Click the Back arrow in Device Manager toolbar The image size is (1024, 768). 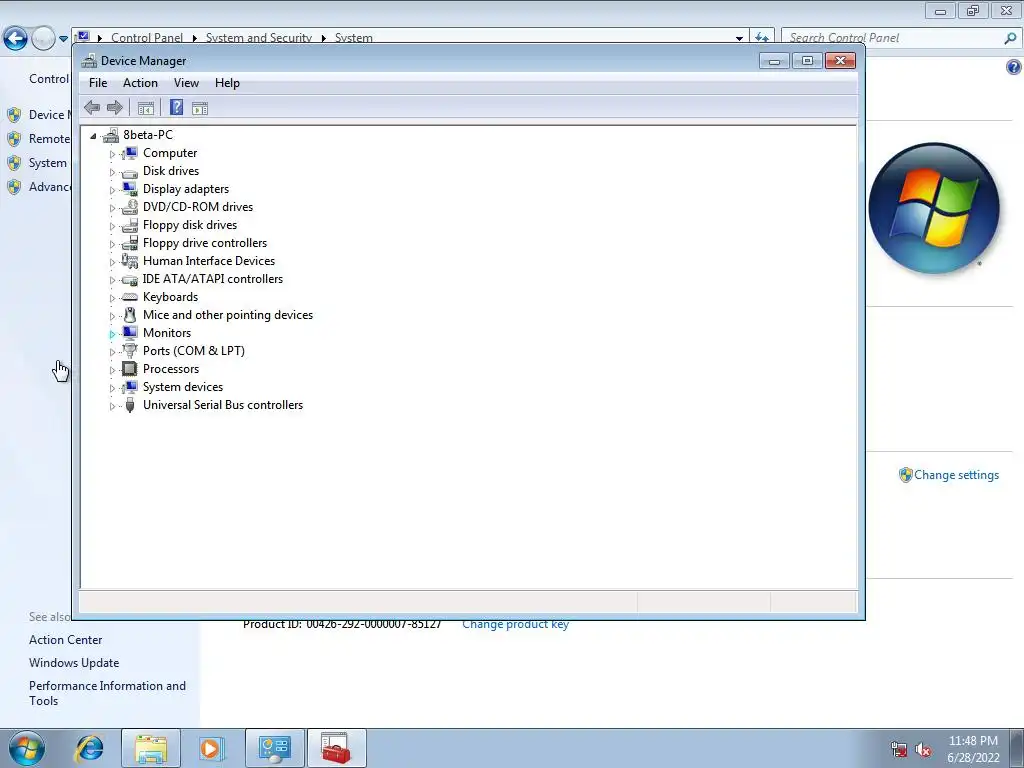coord(92,108)
